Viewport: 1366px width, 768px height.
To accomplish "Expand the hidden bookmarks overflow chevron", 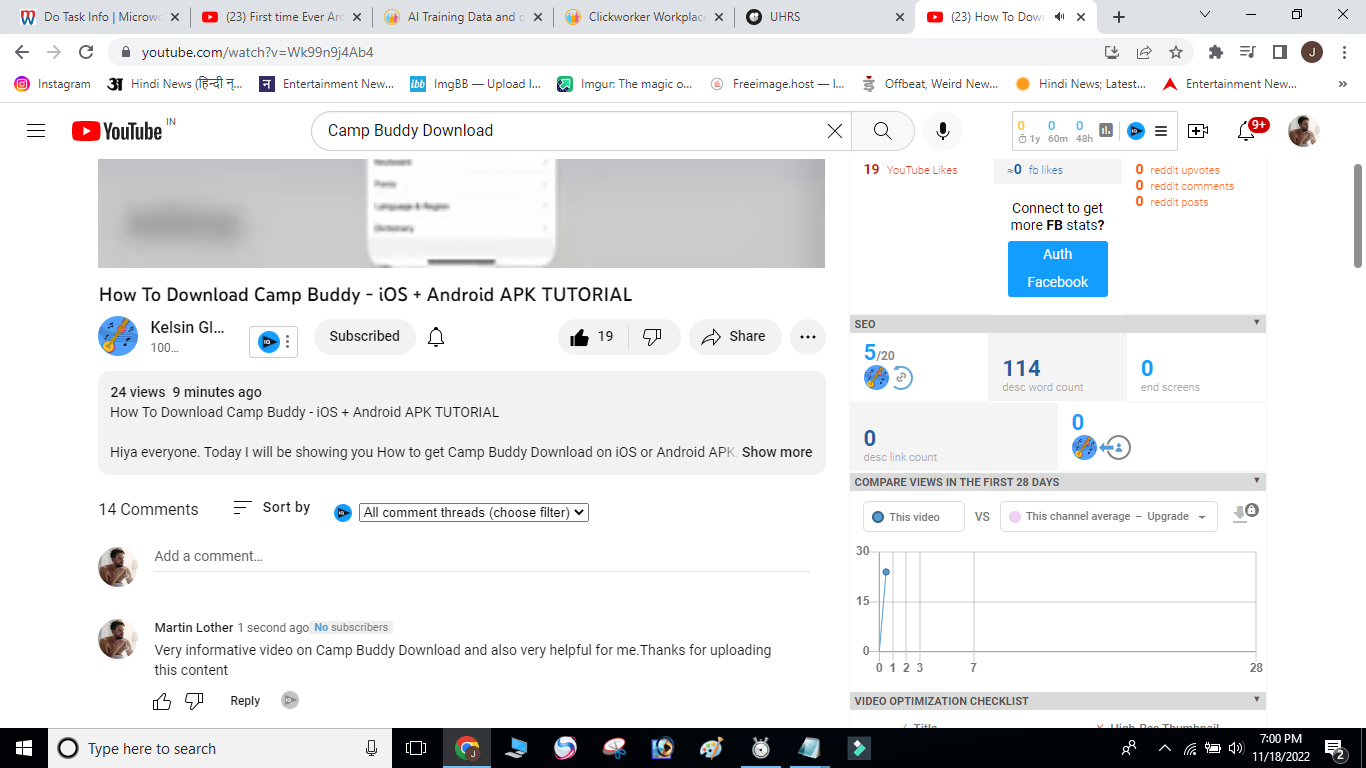I will [1342, 84].
